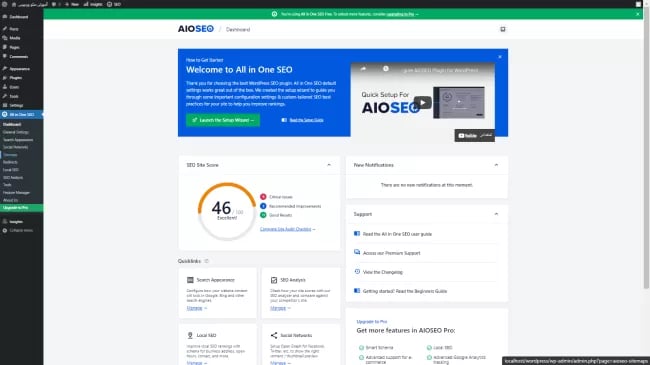Open the Comments section in sidebar
Viewport: 650px width, 365px height.
(x=18, y=57)
